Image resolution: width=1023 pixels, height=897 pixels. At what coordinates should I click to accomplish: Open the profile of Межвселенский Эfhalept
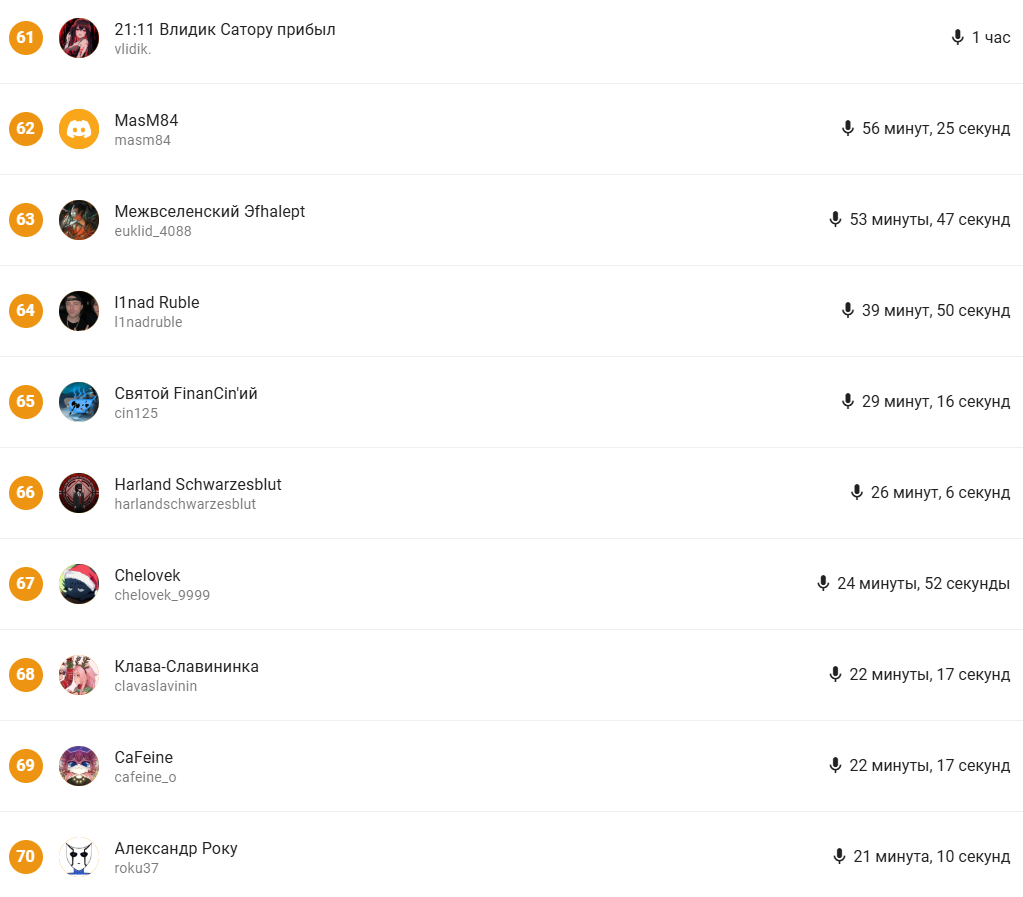209,212
